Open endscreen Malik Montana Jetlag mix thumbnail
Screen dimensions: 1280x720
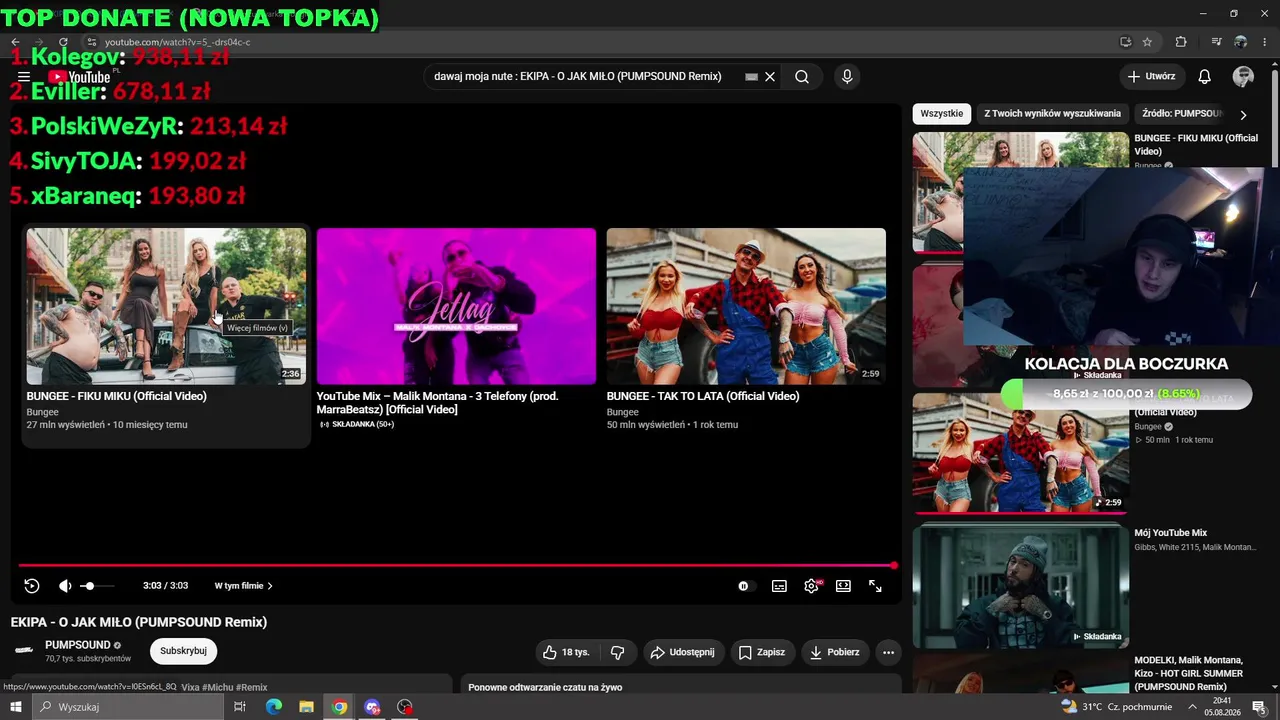pos(456,306)
